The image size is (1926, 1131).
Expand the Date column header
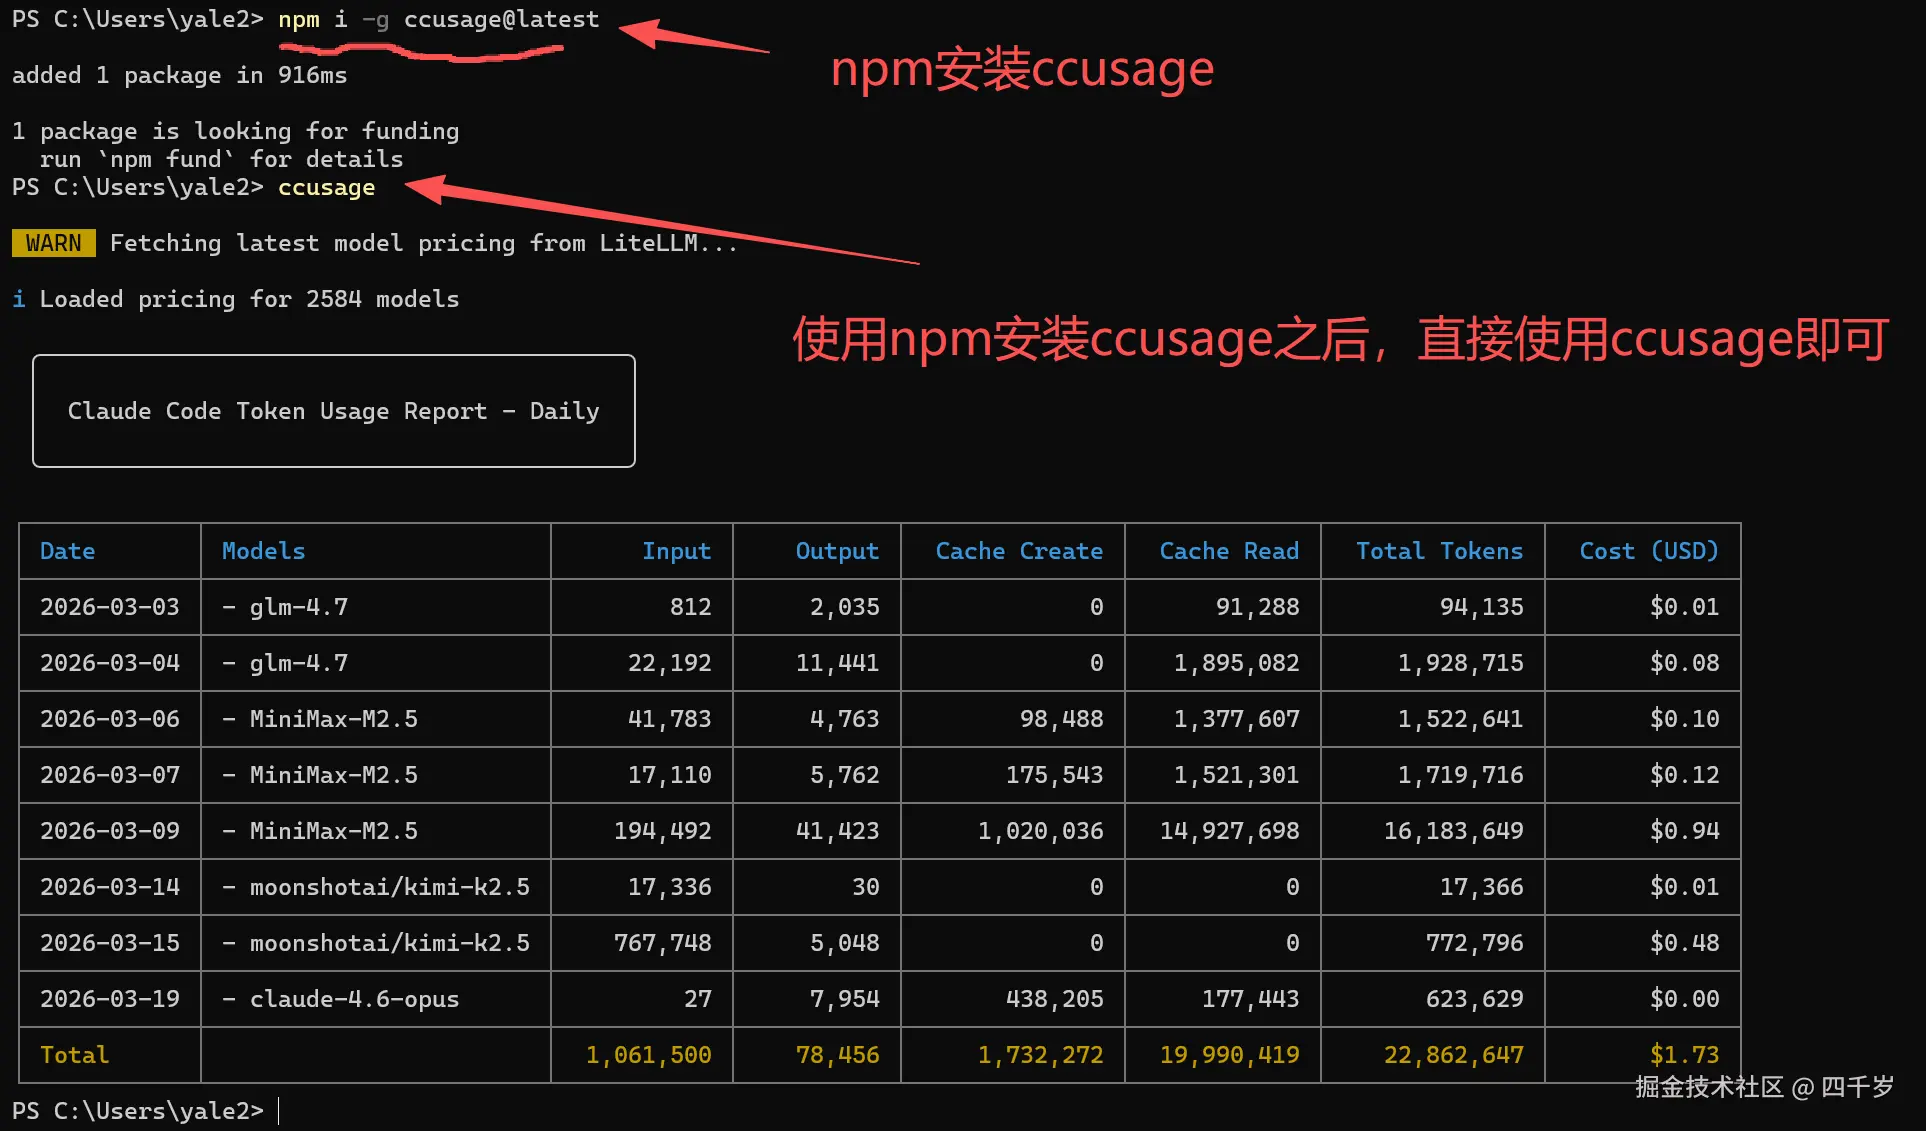67,551
